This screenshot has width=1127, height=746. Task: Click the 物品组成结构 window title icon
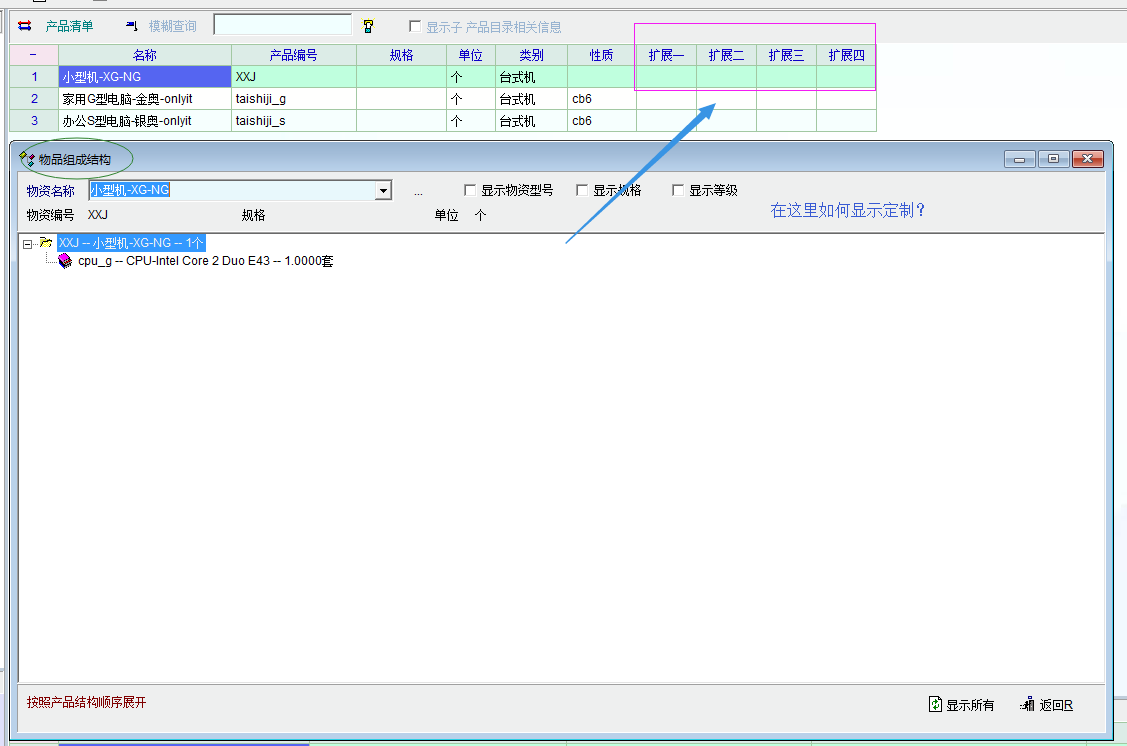pos(28,159)
